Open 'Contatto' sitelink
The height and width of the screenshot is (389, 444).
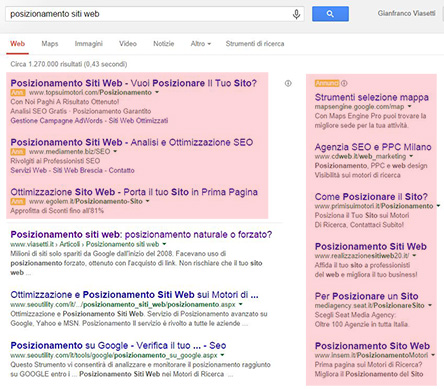tap(122, 170)
